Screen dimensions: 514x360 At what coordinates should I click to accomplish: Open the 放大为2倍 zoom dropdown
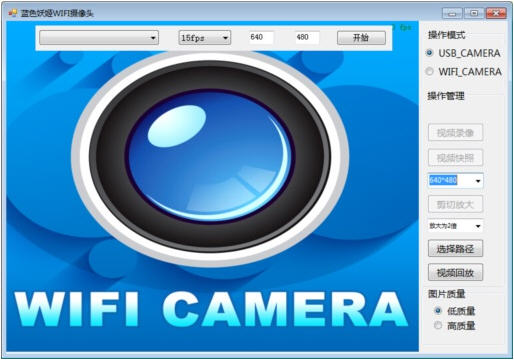(455, 226)
